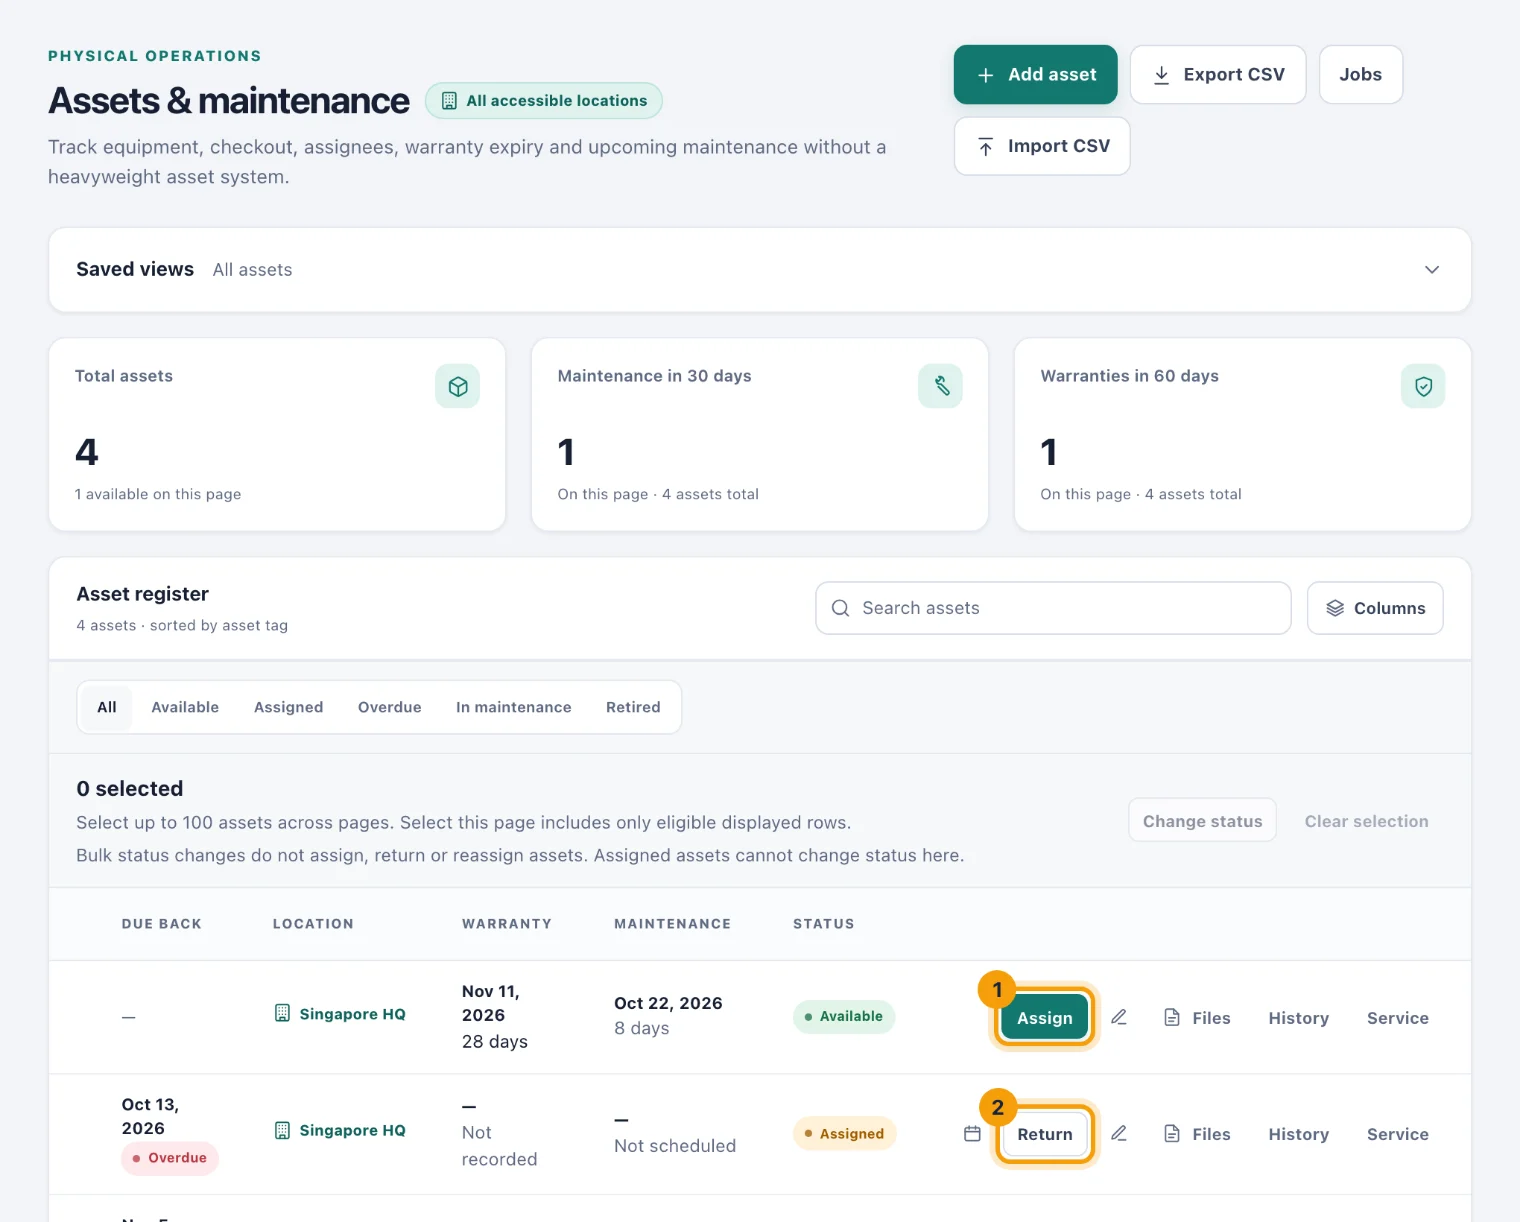
Task: Click the DUE BACK column header
Action: pyautogui.click(x=162, y=924)
